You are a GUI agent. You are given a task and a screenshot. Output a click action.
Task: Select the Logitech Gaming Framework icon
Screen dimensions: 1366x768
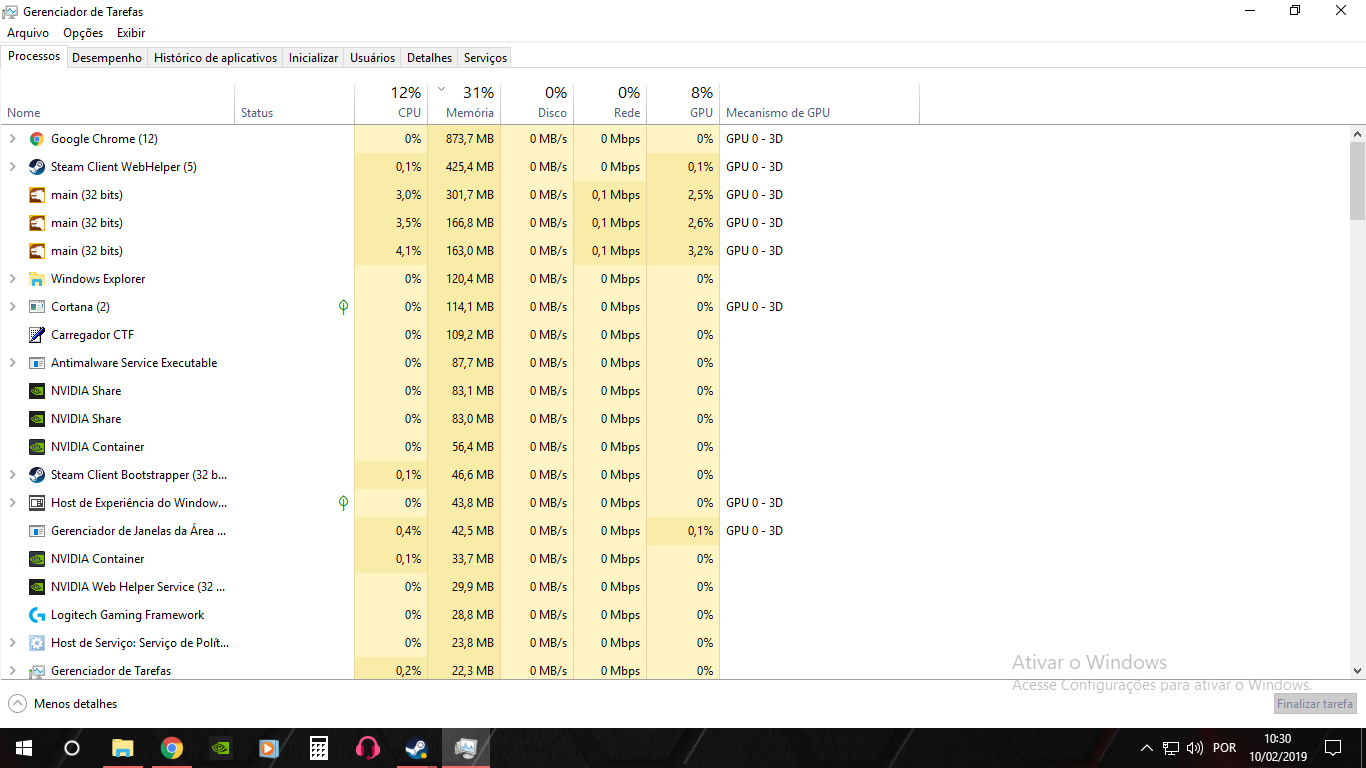tap(37, 615)
